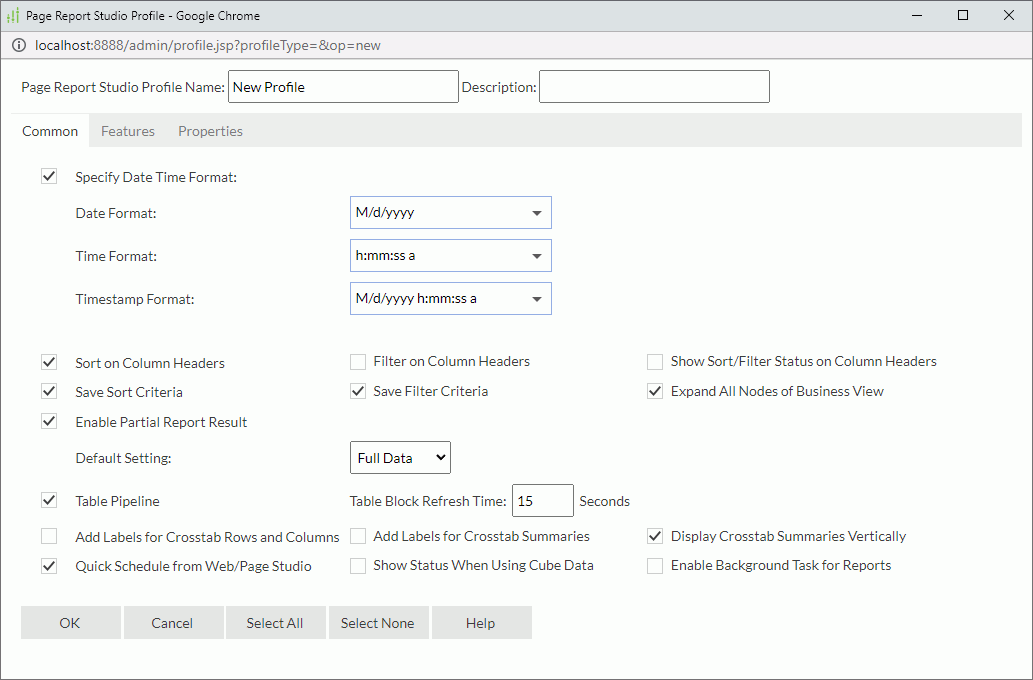This screenshot has height=680, width=1033.
Task: Enable Add Labels for Crosstab Summaries
Action: coord(358,537)
